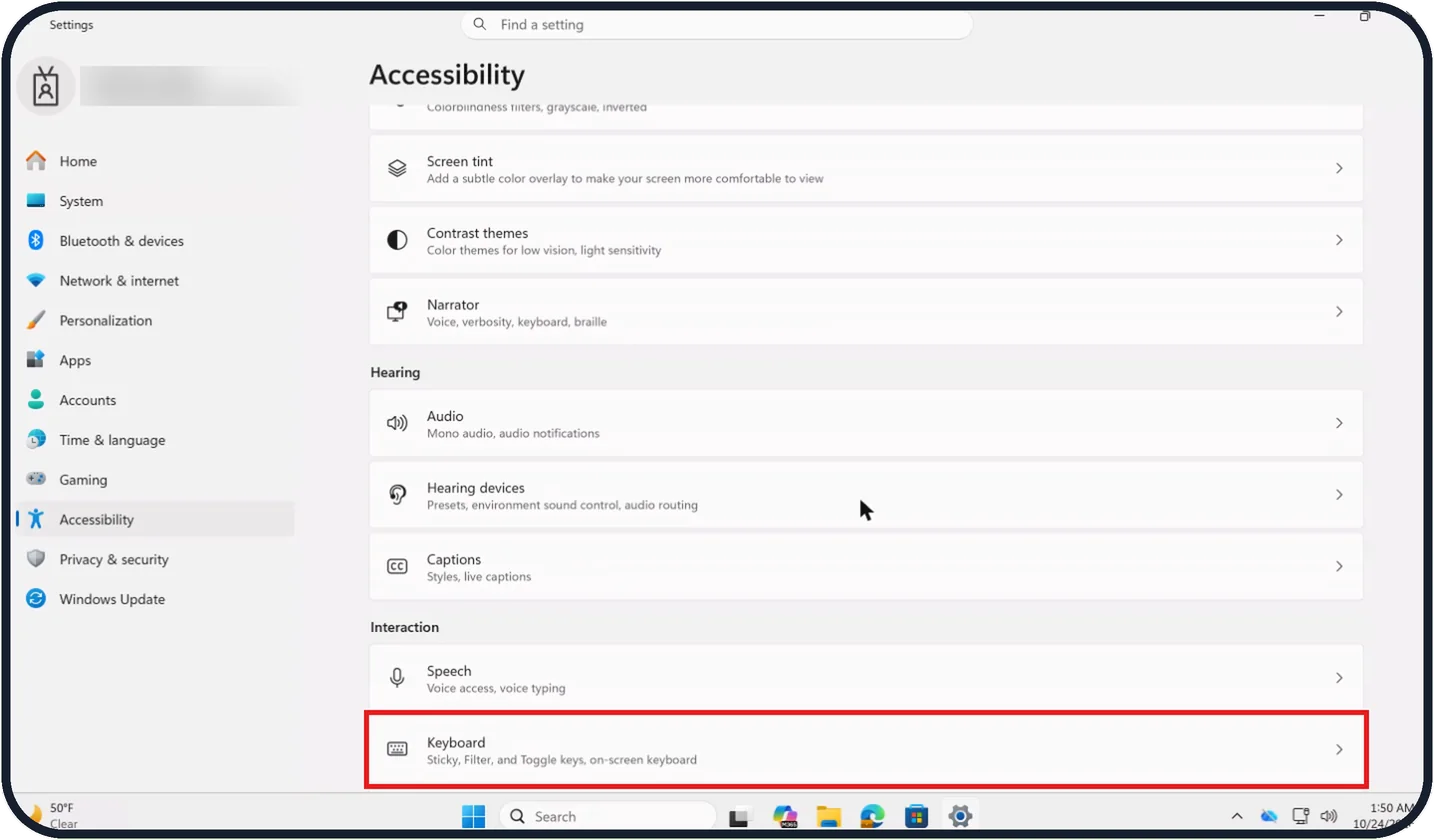Screen dimensions: 1434x840
Task: Click the Speech microphone icon
Action: point(397,678)
